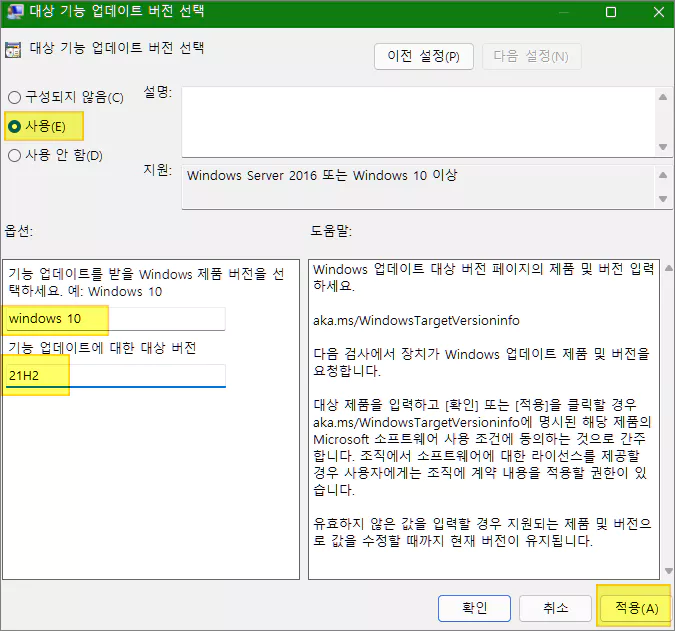
Task: Click the up arrow of the 도움말 scrollbar
Action: tap(668, 268)
